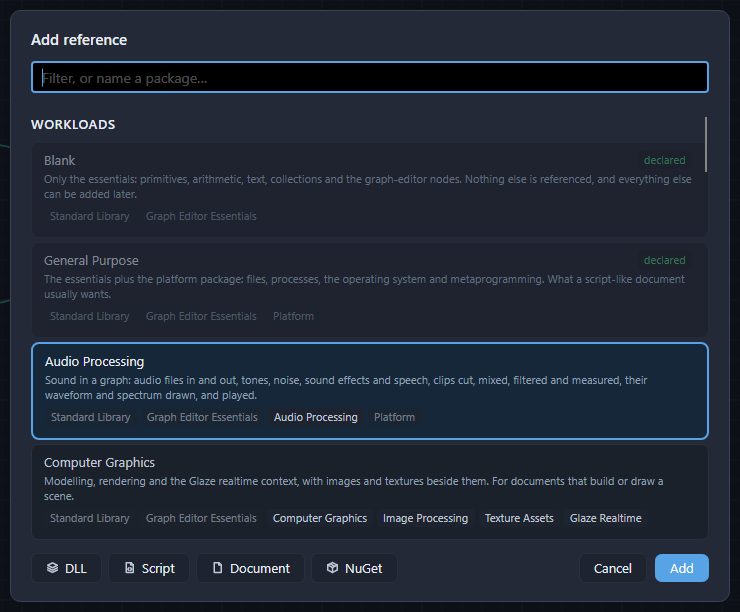The image size is (740, 612).
Task: Click Graph Editor Essentials tag in Audio Processing card
Action: click(202, 417)
